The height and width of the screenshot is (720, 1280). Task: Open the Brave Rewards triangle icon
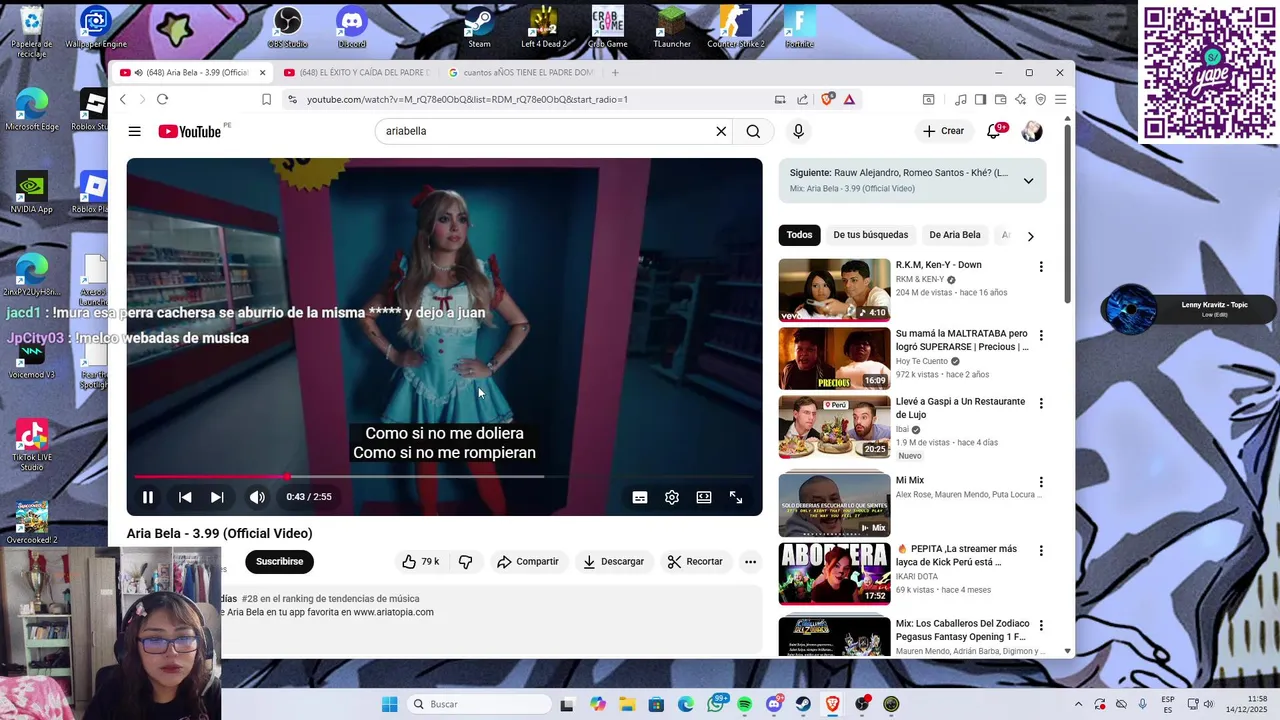coord(849,99)
